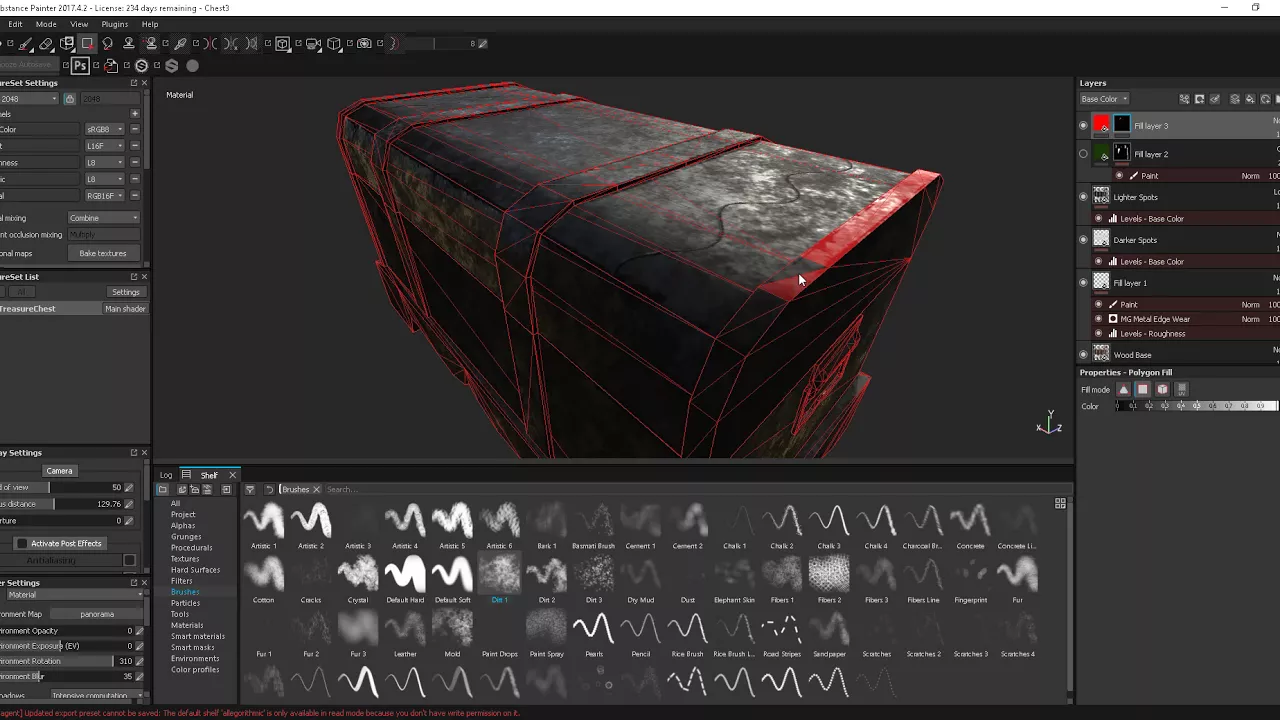Hide Lighter Spots layer

pos(1083,197)
